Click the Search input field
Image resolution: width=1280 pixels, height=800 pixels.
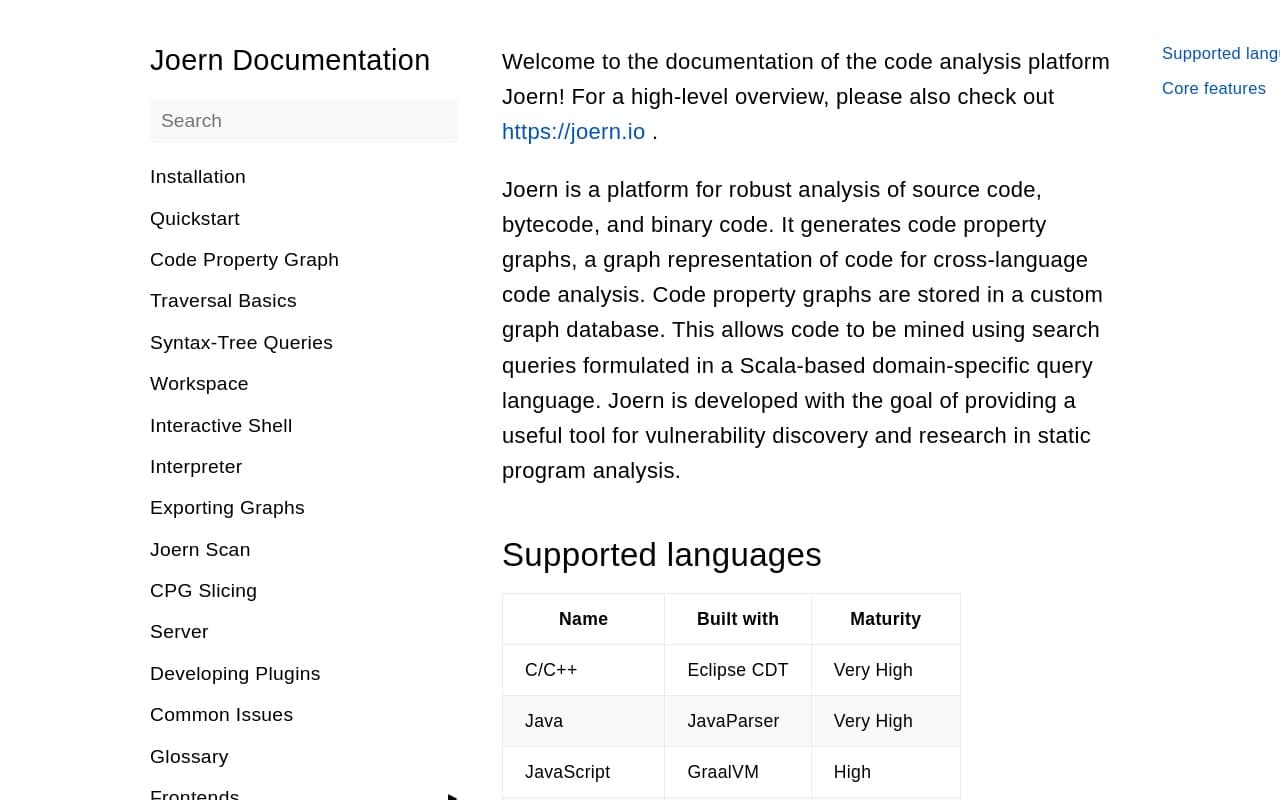303,121
